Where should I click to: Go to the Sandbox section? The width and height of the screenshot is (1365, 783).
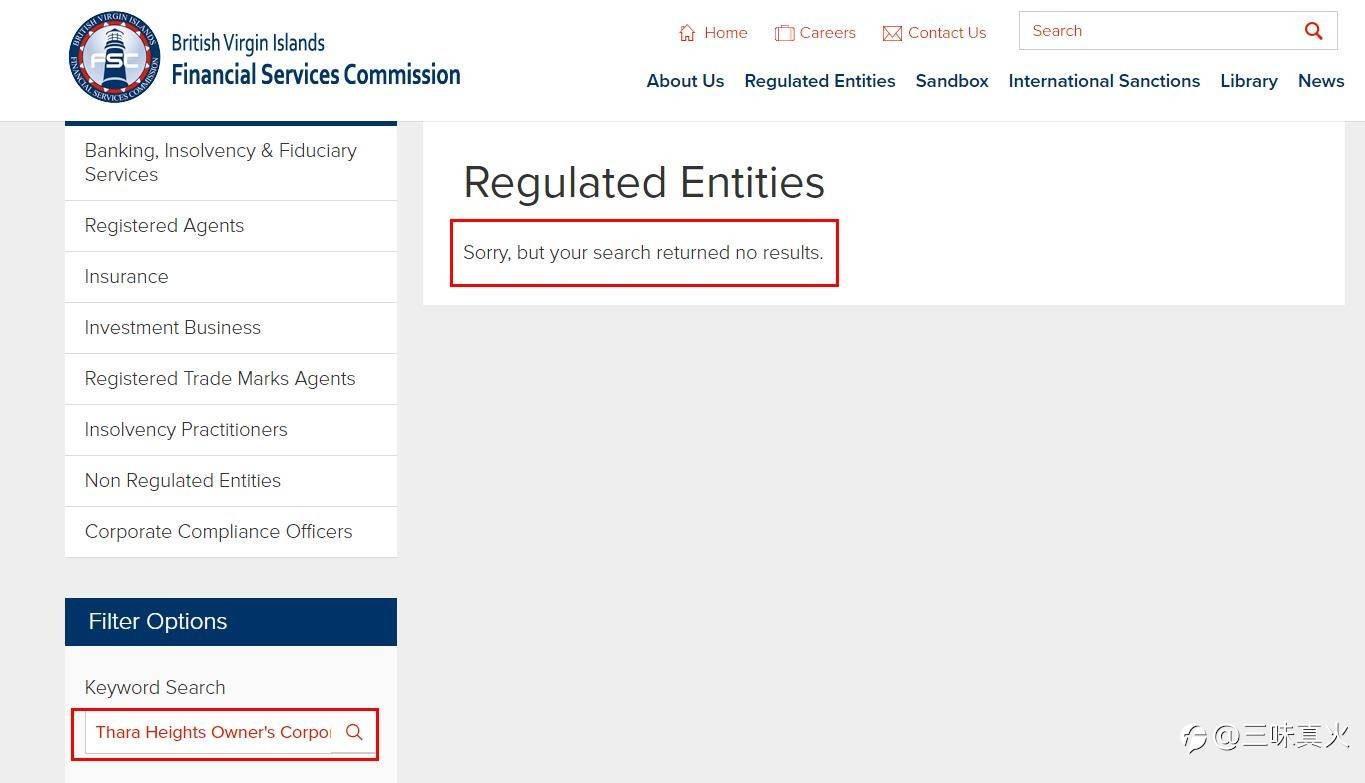(x=952, y=81)
